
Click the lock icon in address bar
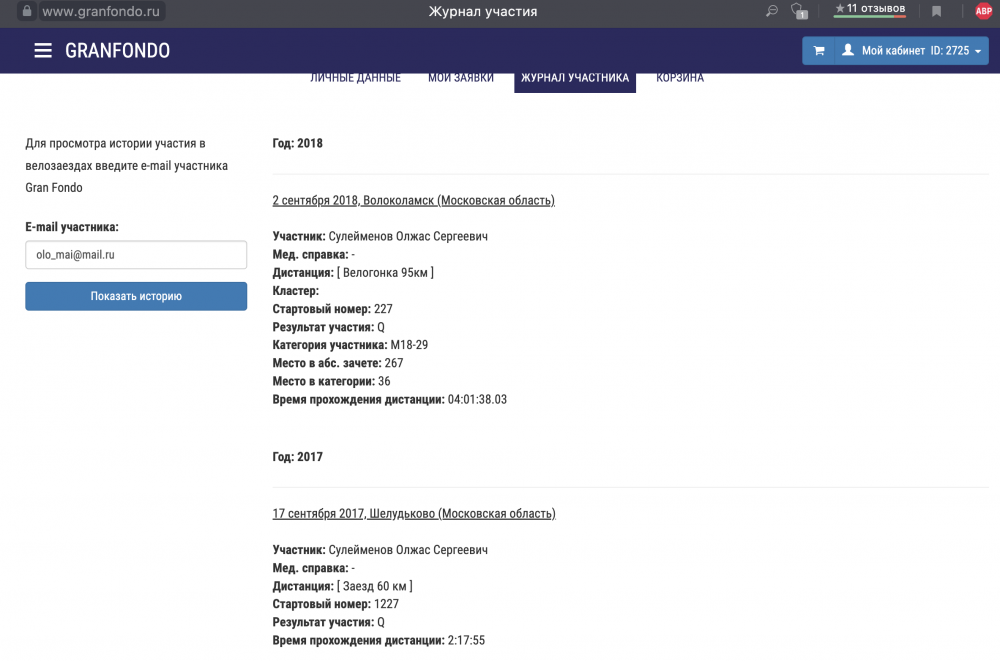[x=27, y=12]
